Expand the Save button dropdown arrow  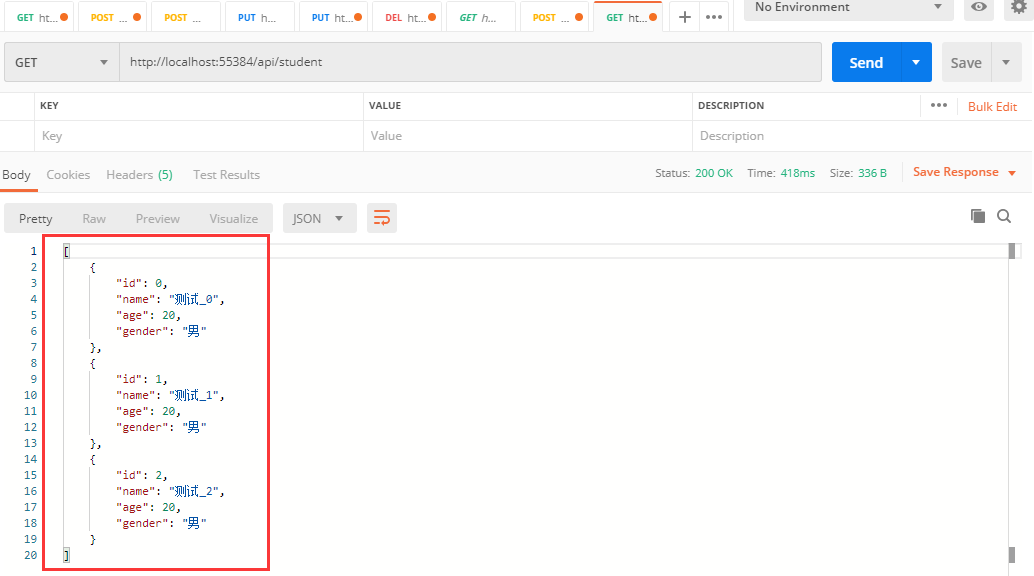[1006, 62]
